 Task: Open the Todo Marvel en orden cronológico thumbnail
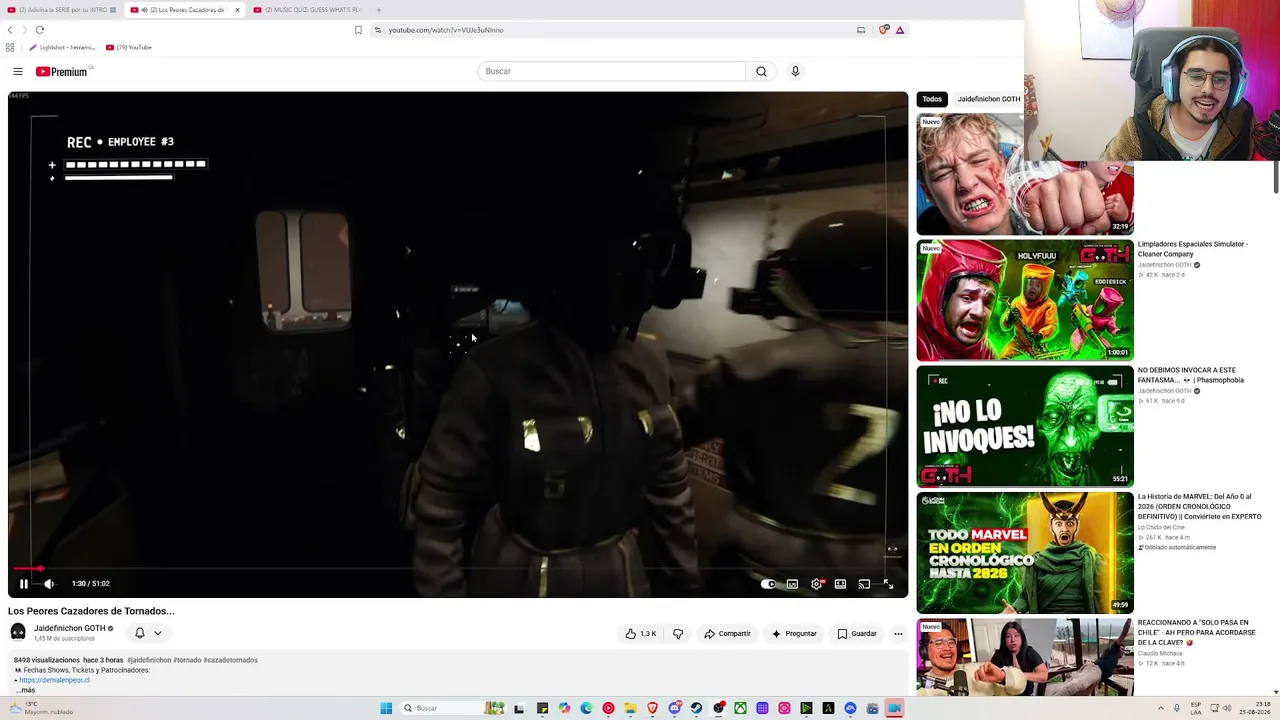(x=1025, y=552)
